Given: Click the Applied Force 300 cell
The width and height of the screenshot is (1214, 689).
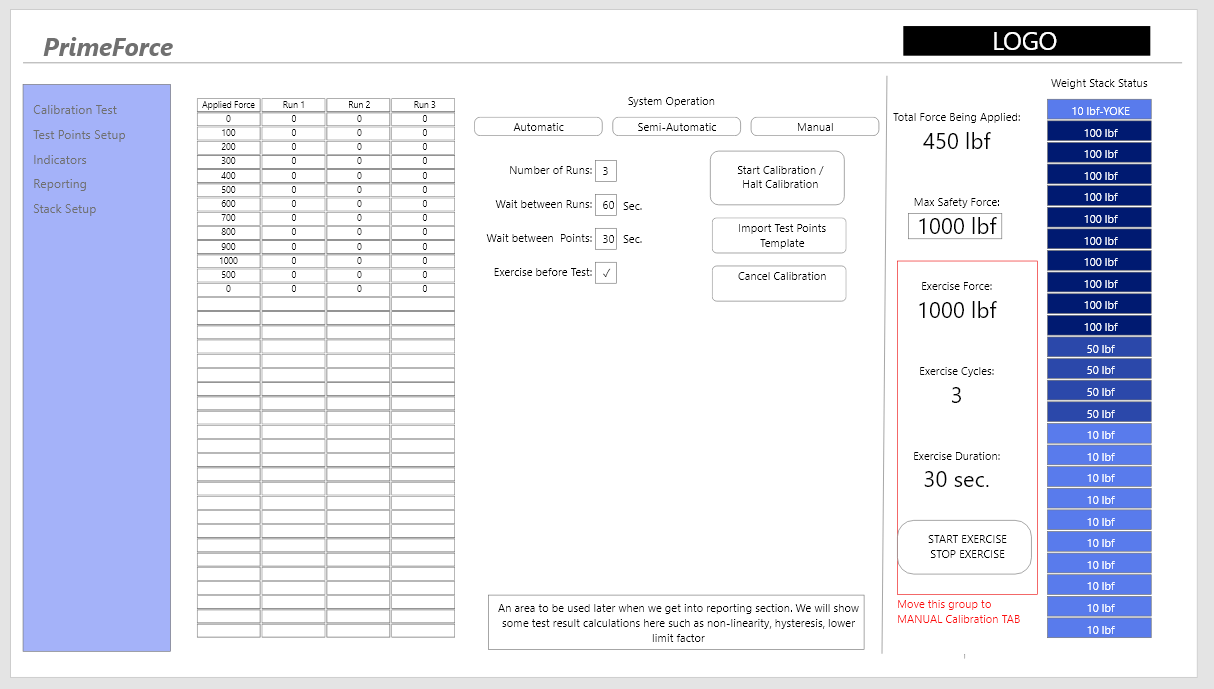Looking at the screenshot, I should pyautogui.click(x=229, y=161).
